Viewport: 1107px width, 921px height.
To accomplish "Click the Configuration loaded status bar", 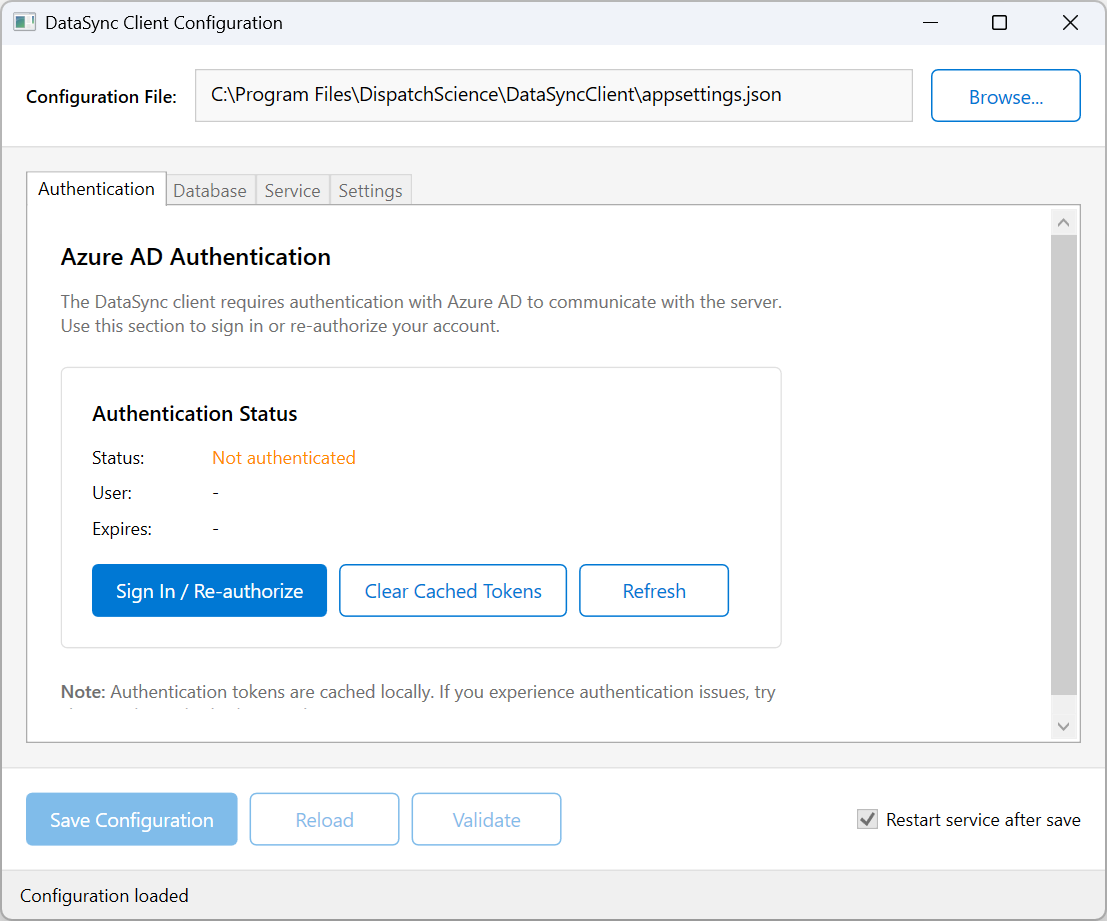I will click(x=104, y=895).
